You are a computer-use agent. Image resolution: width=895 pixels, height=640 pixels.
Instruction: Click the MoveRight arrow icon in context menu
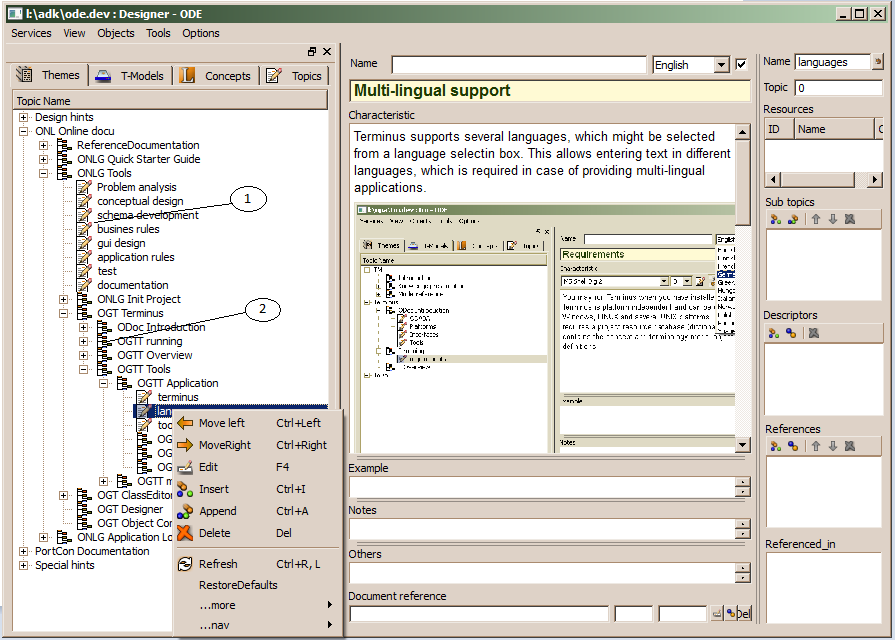(185, 445)
